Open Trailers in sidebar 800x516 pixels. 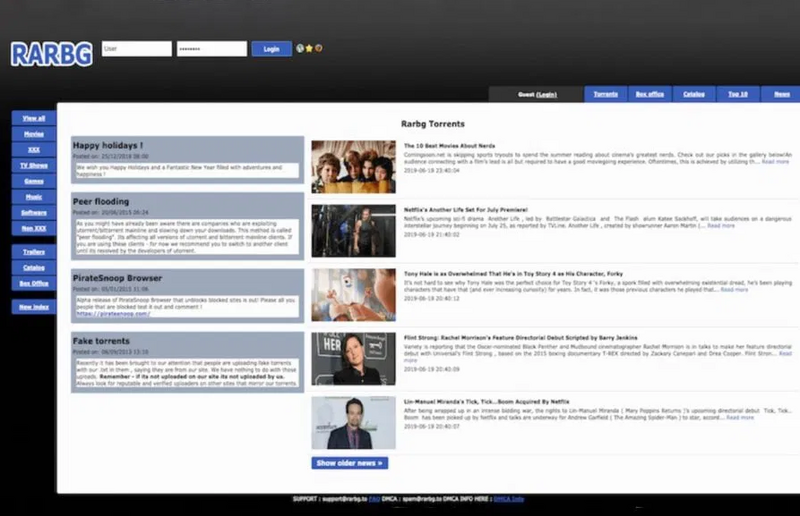coord(34,252)
